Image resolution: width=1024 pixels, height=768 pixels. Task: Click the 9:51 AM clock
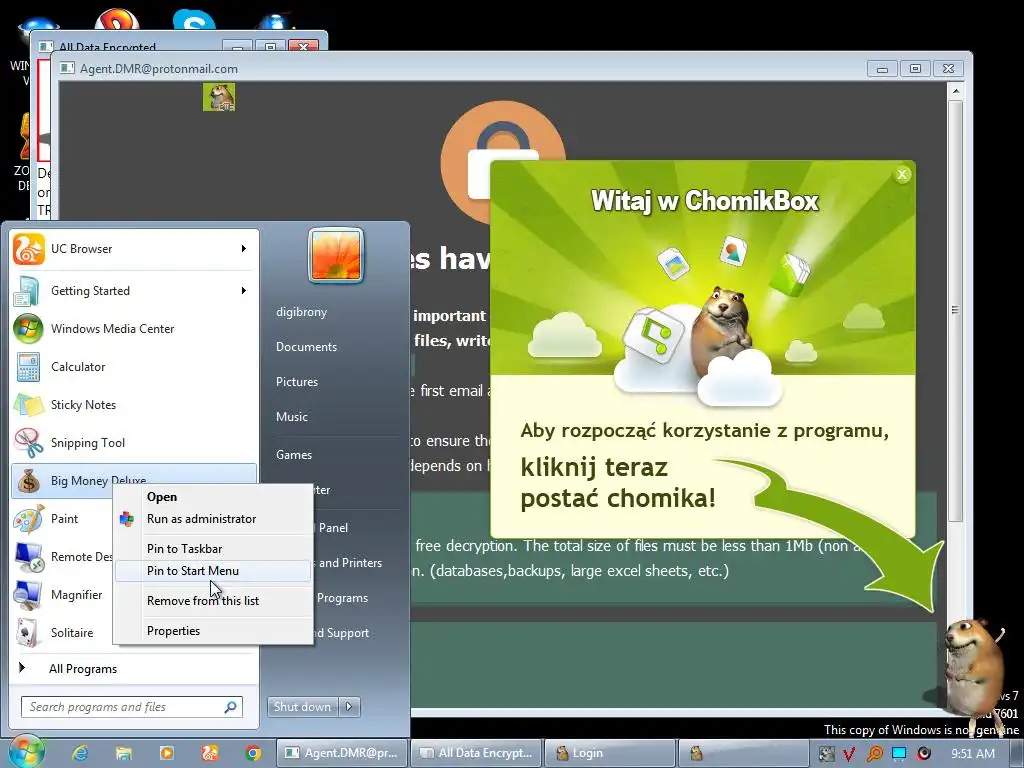[972, 754]
